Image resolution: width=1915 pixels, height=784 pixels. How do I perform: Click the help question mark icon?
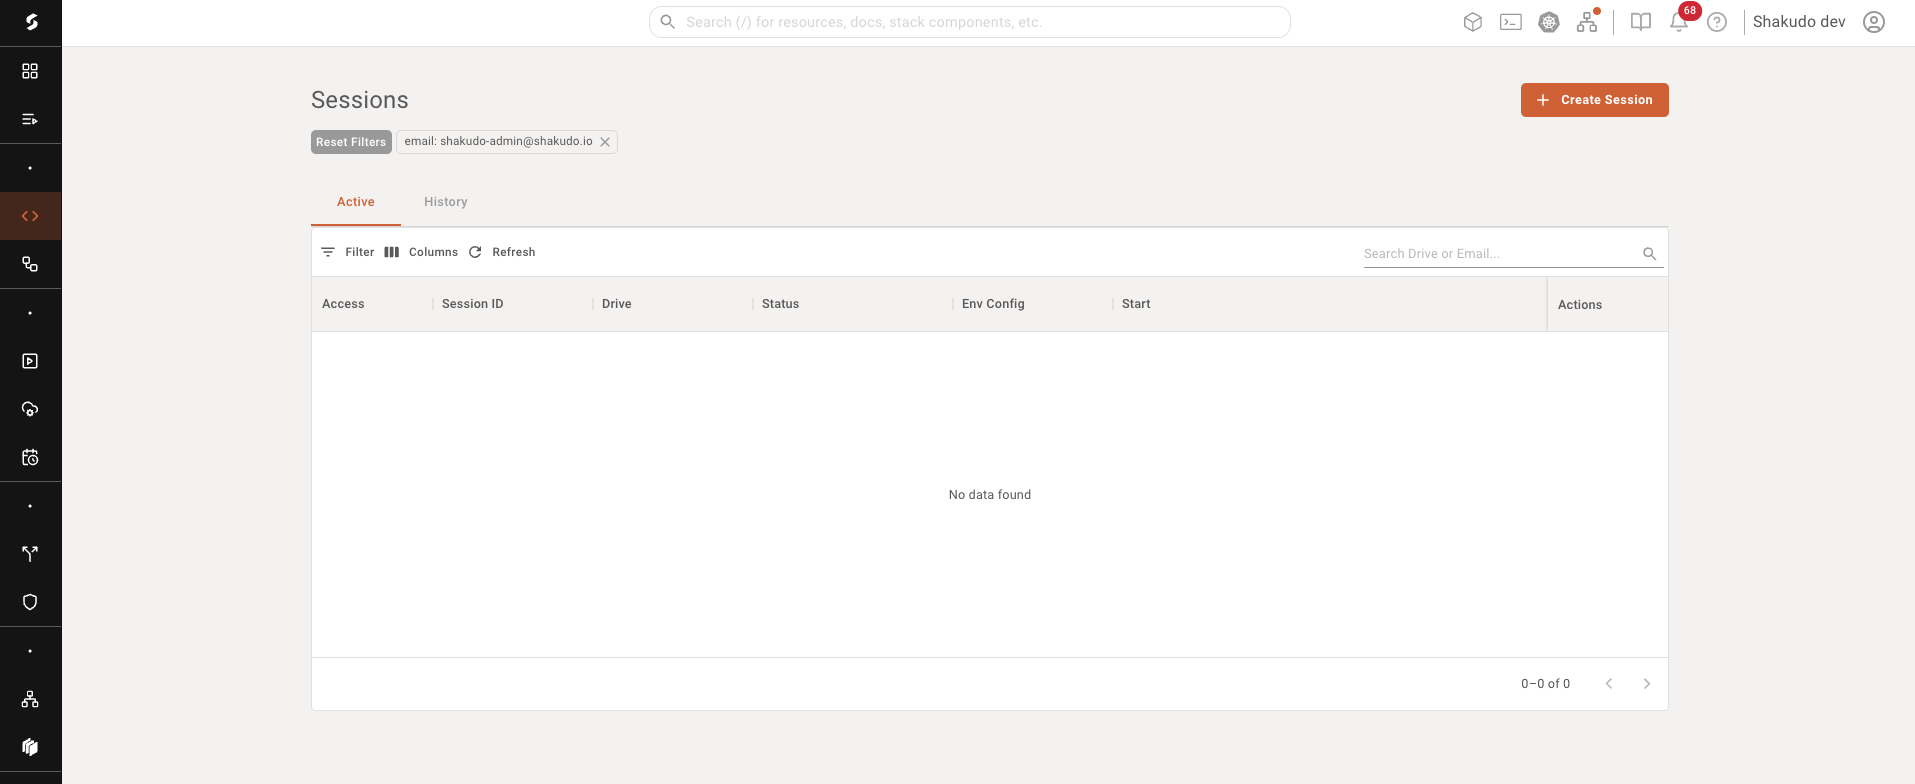click(x=1717, y=22)
